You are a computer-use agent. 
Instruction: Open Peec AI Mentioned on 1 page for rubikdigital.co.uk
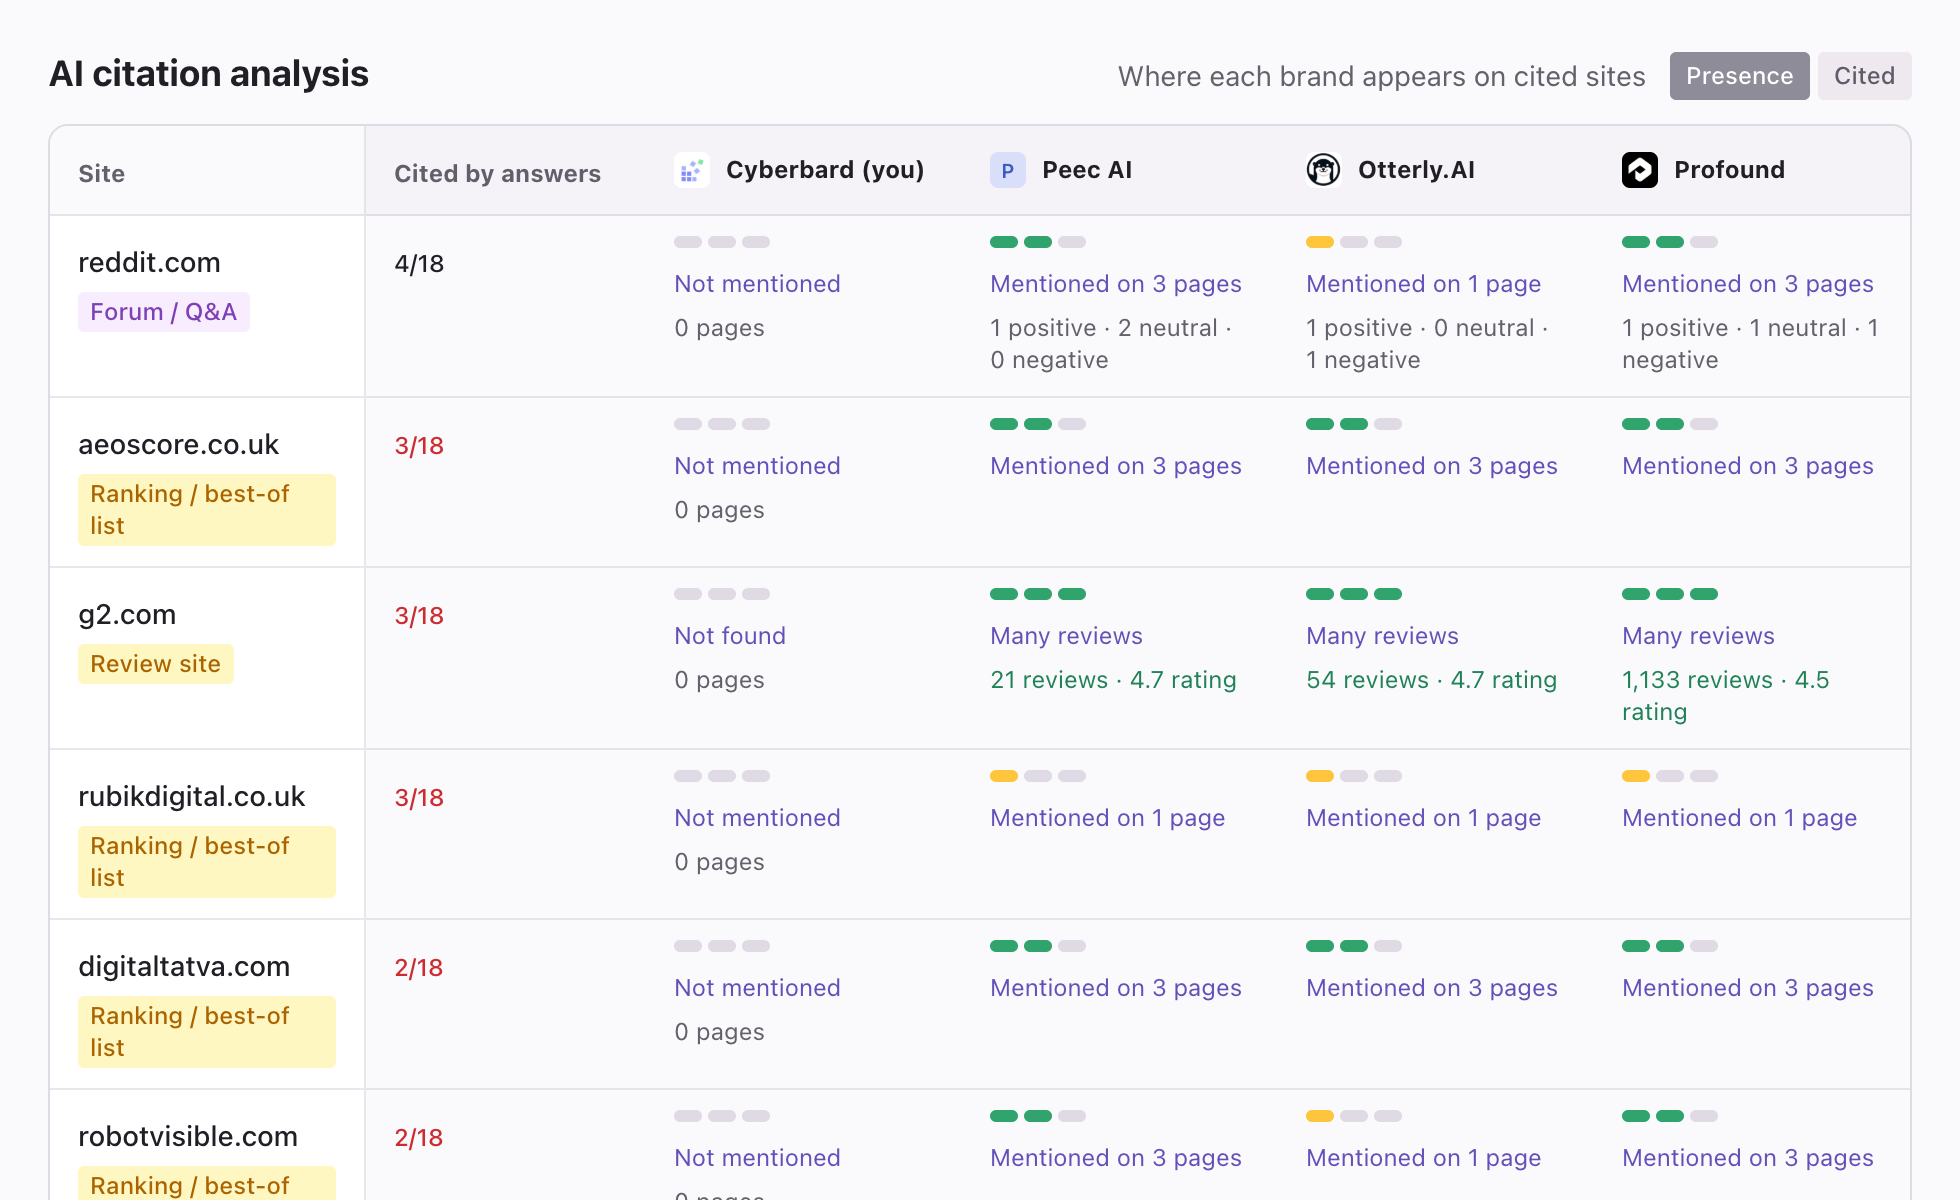click(1108, 818)
